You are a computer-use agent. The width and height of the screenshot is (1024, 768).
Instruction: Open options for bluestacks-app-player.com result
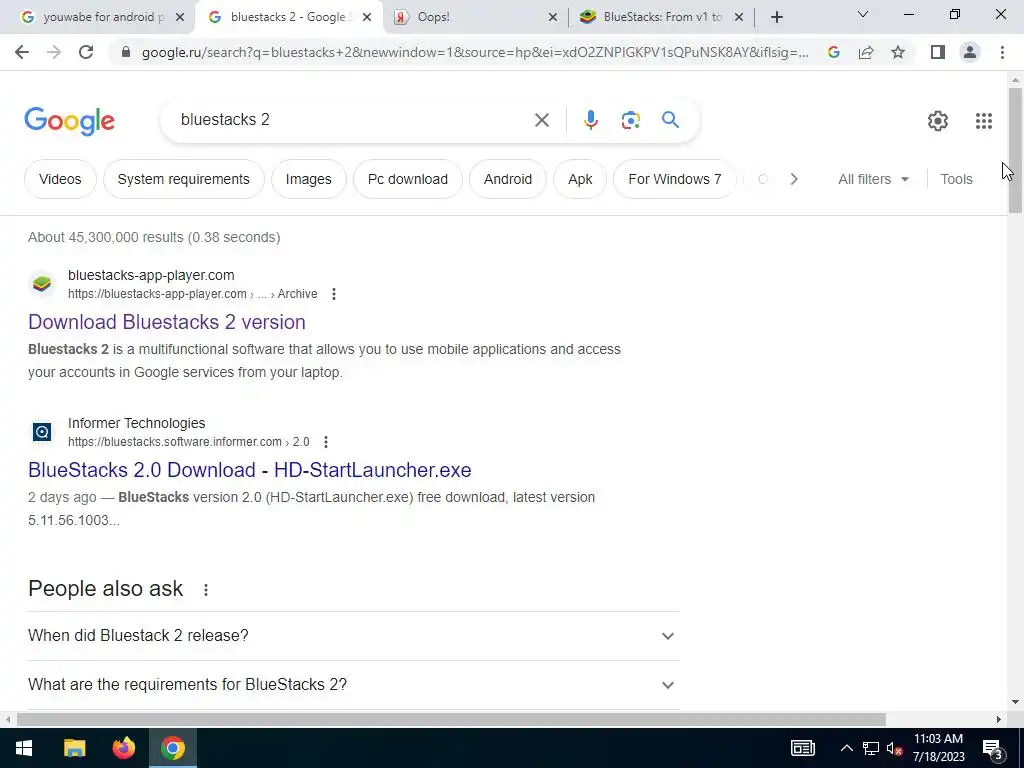(334, 294)
